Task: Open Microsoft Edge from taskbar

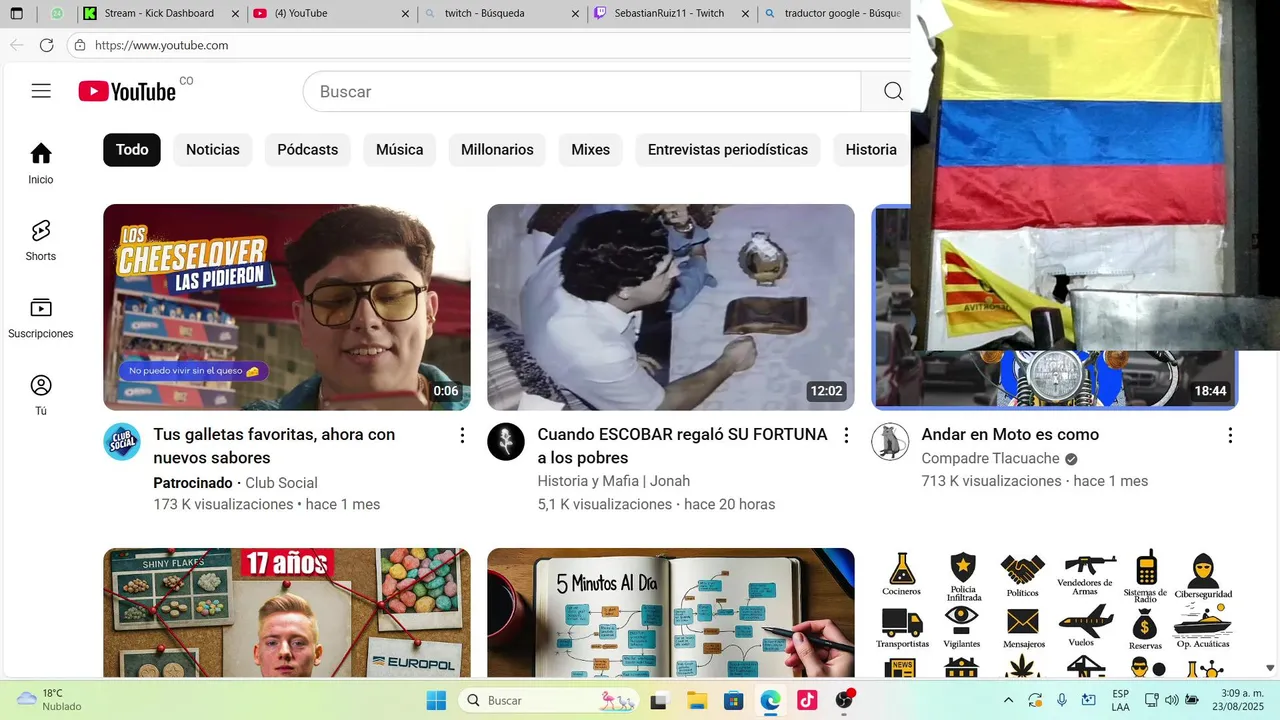Action: tap(770, 700)
